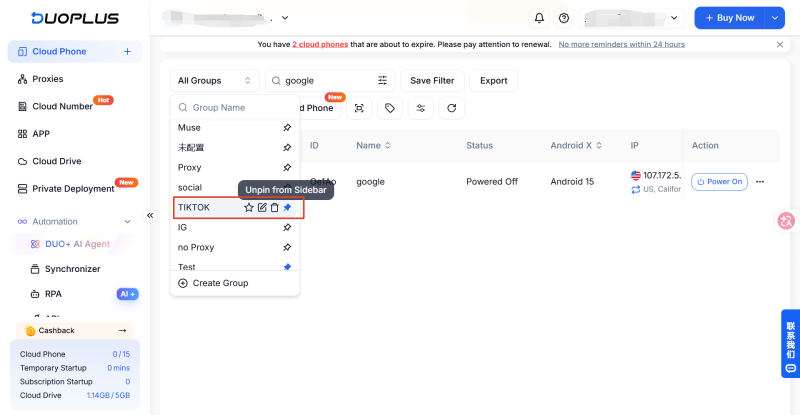Favorite the TIKTOK group with star icon
The height and width of the screenshot is (415, 800).
pyautogui.click(x=248, y=207)
